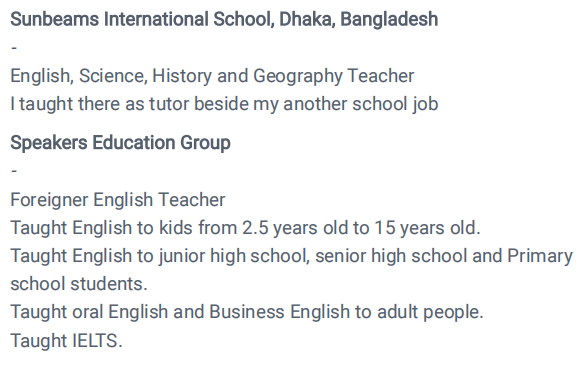Click the word Bangladesh in heading
587x366 pixels.
pyautogui.click(x=389, y=19)
